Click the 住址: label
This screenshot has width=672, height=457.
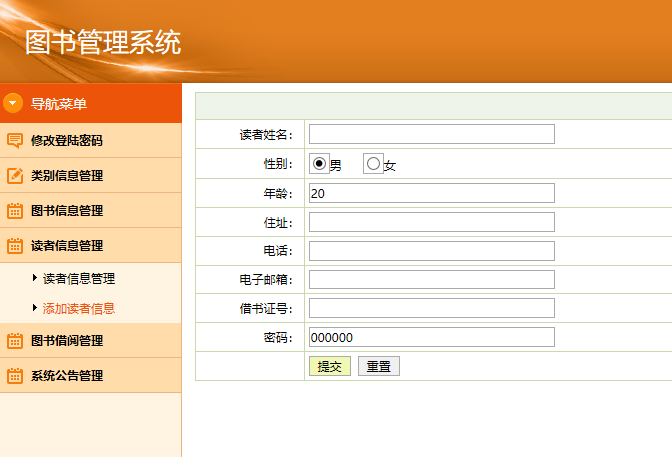[278, 222]
